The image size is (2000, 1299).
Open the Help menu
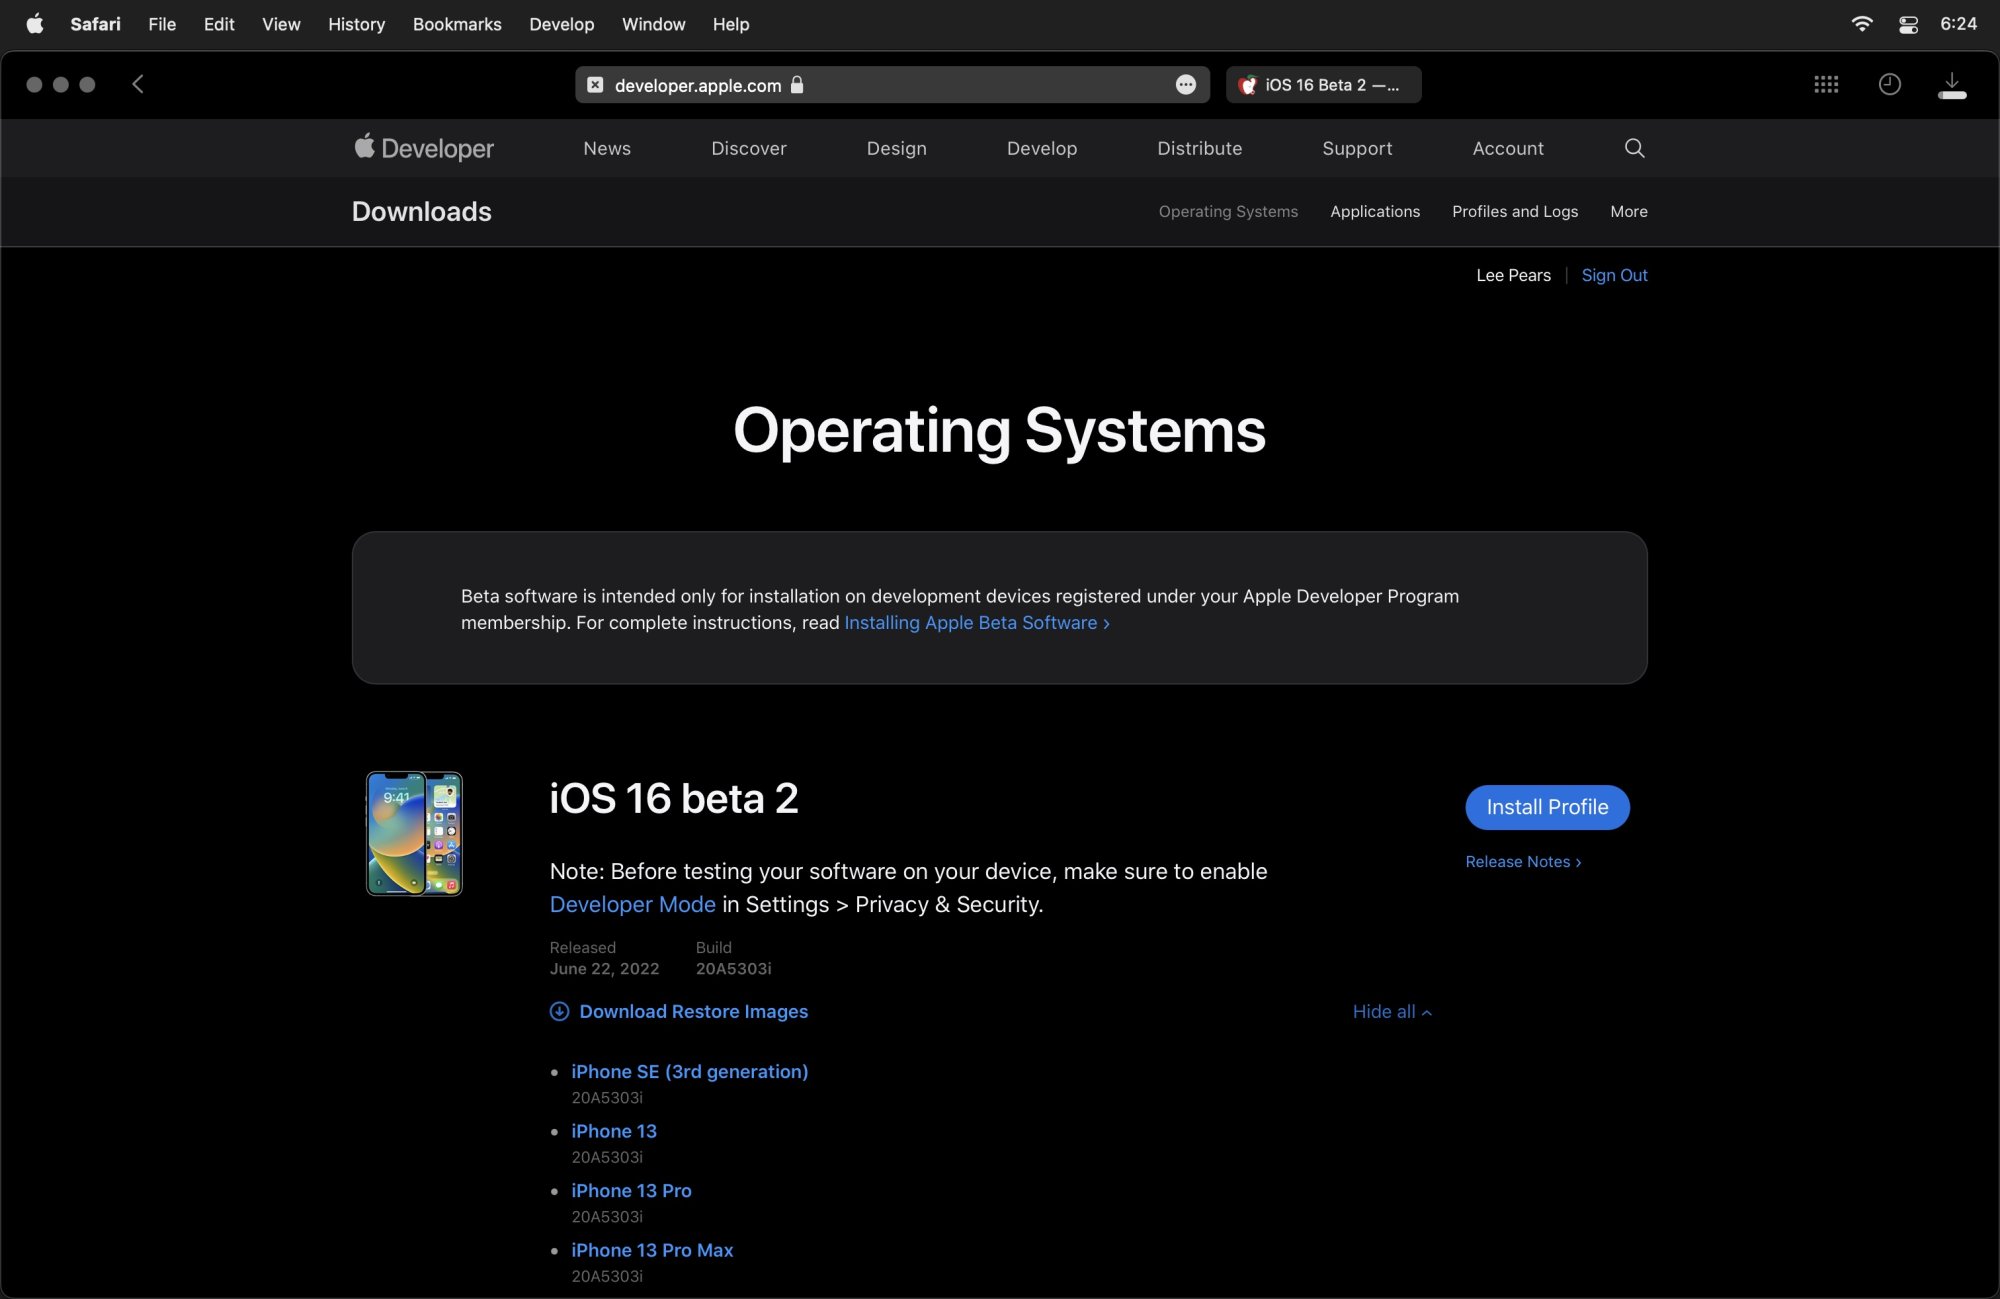(x=731, y=24)
